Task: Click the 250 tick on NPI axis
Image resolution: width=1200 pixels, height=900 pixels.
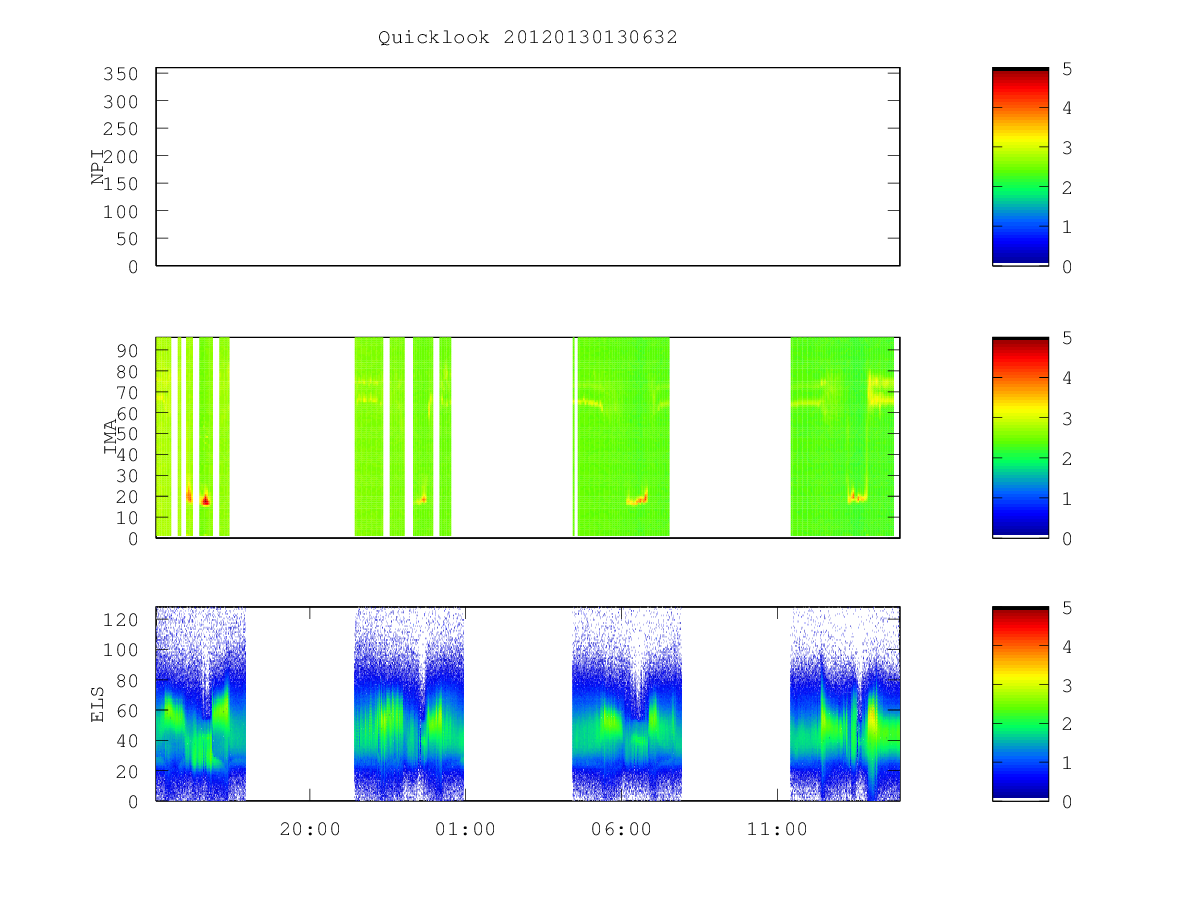Action: 123,129
